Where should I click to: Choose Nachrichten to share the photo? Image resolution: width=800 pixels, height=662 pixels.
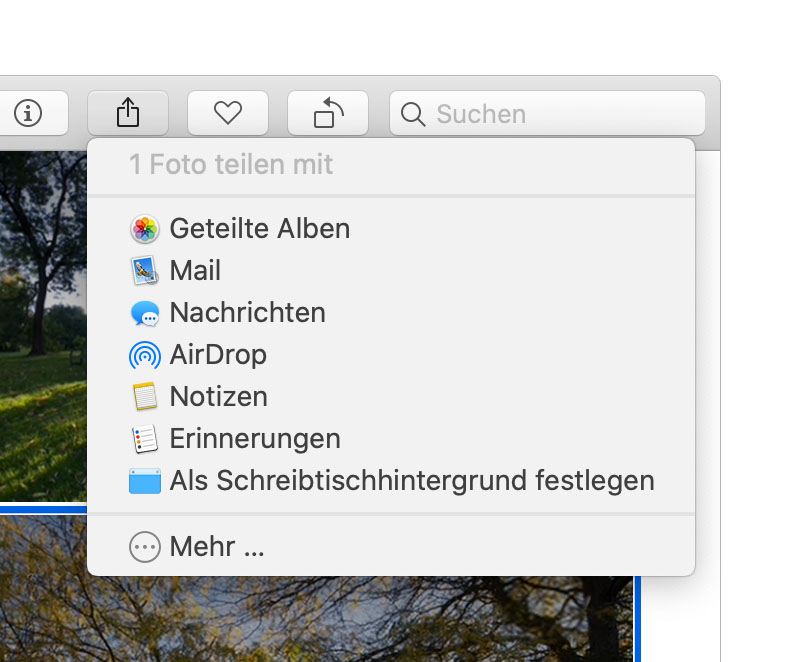(248, 313)
